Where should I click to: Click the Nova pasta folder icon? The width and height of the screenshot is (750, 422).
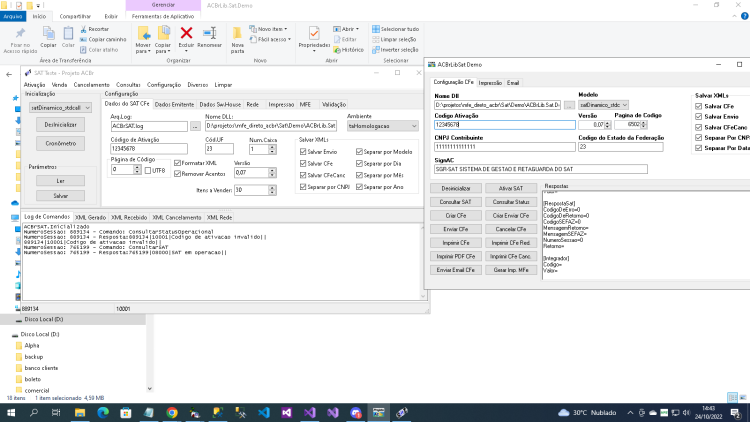click(237, 33)
